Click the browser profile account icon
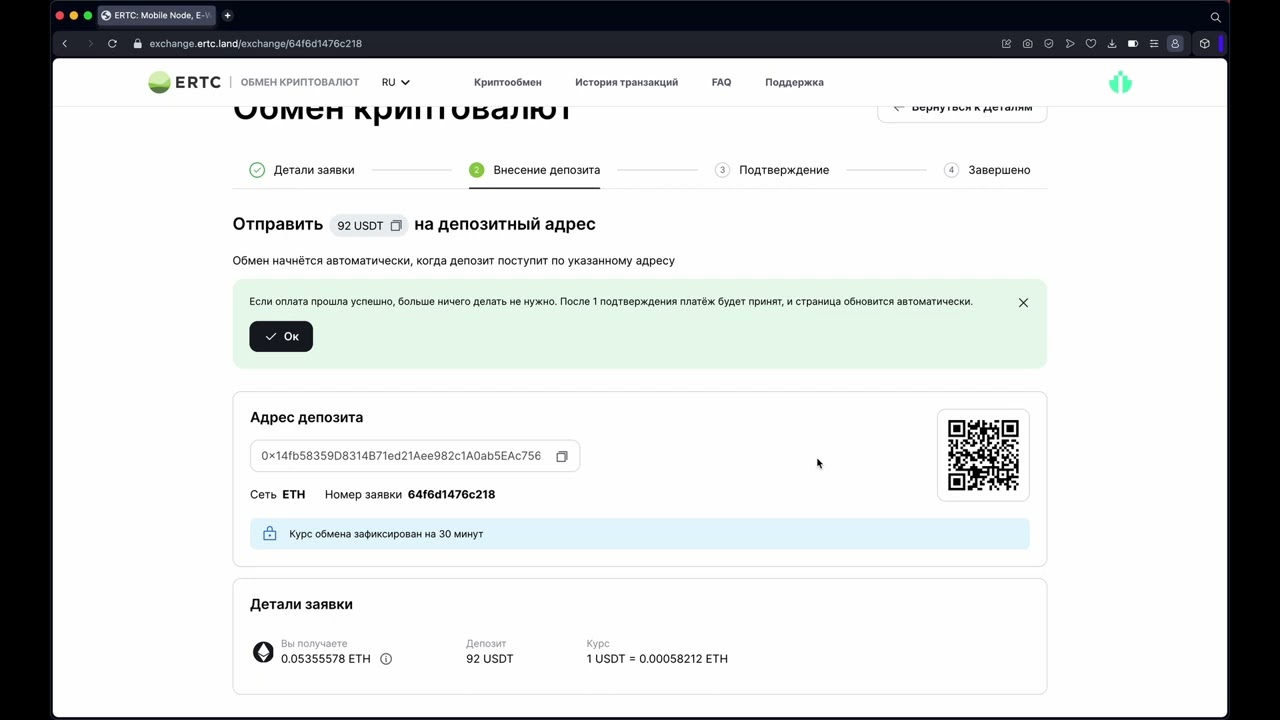The width and height of the screenshot is (1280, 720). [x=1175, y=44]
